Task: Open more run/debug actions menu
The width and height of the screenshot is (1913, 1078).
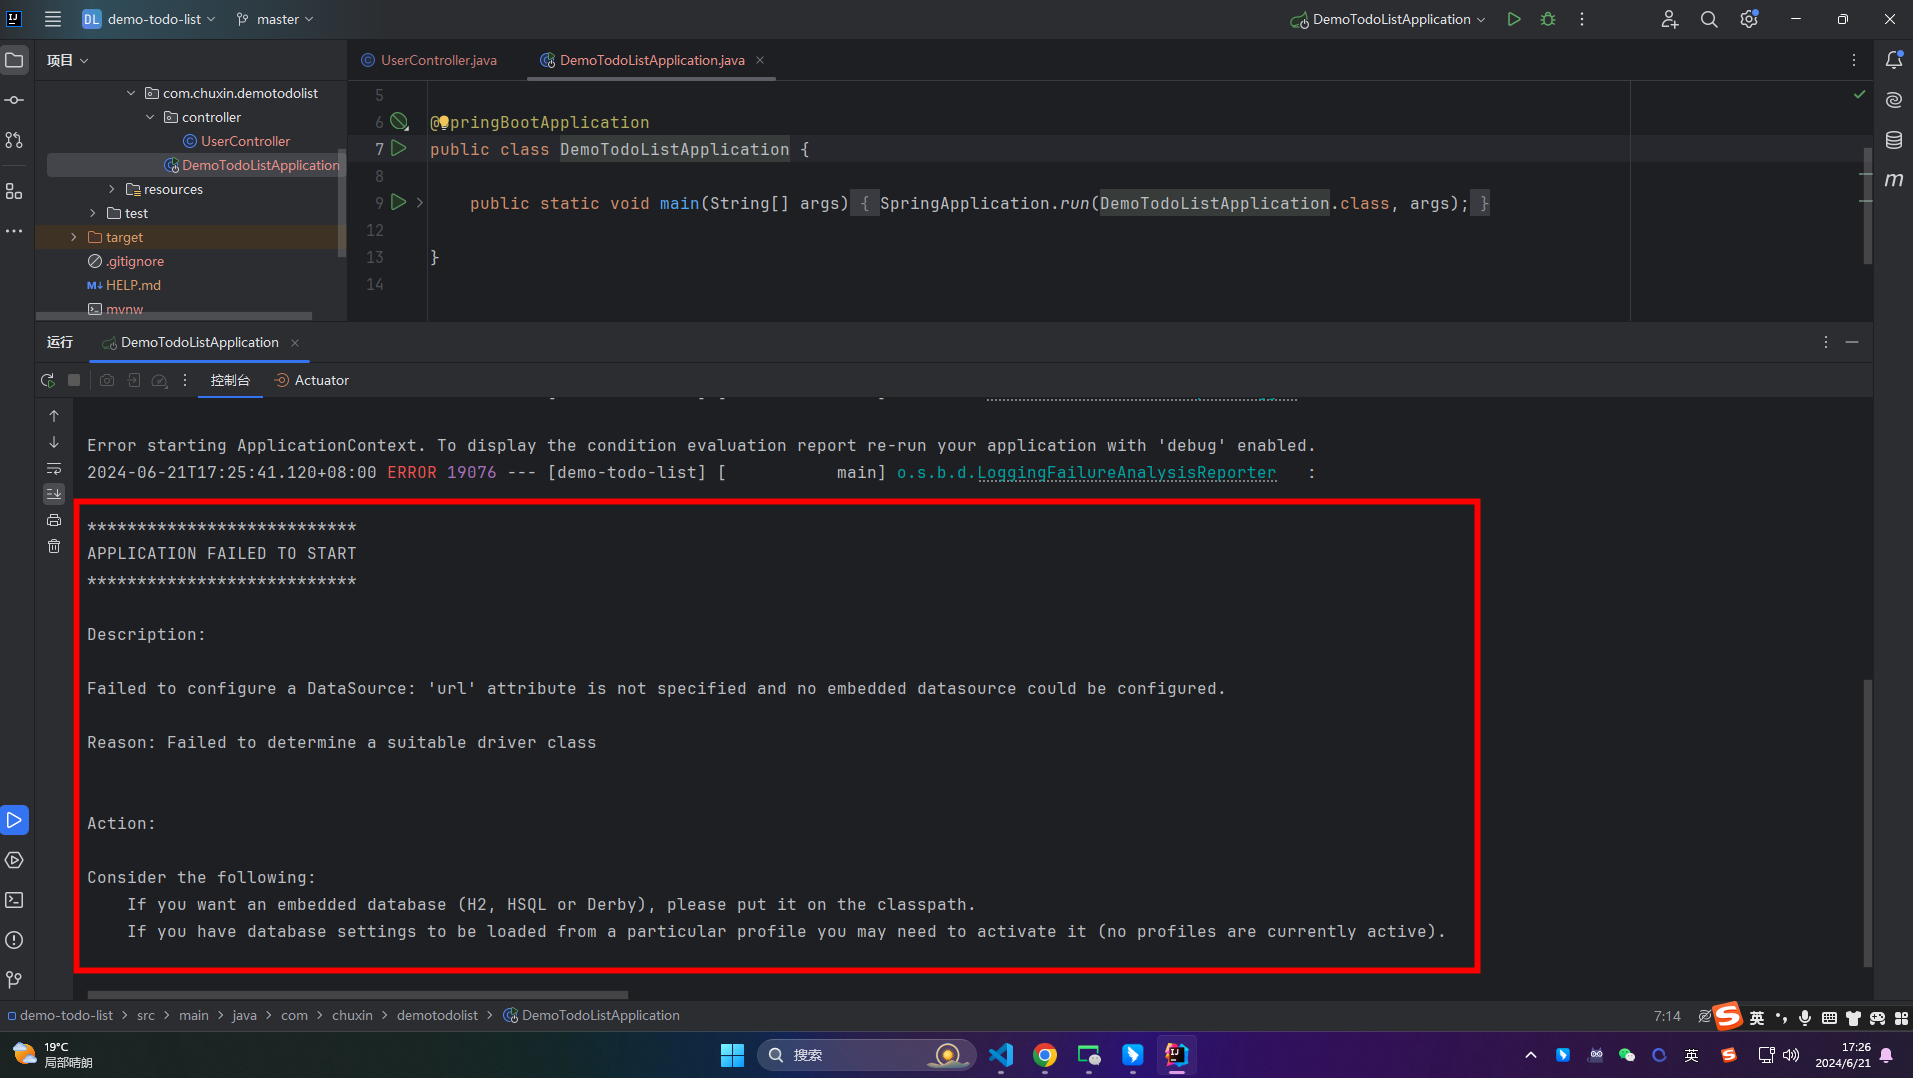Action: tap(1582, 19)
